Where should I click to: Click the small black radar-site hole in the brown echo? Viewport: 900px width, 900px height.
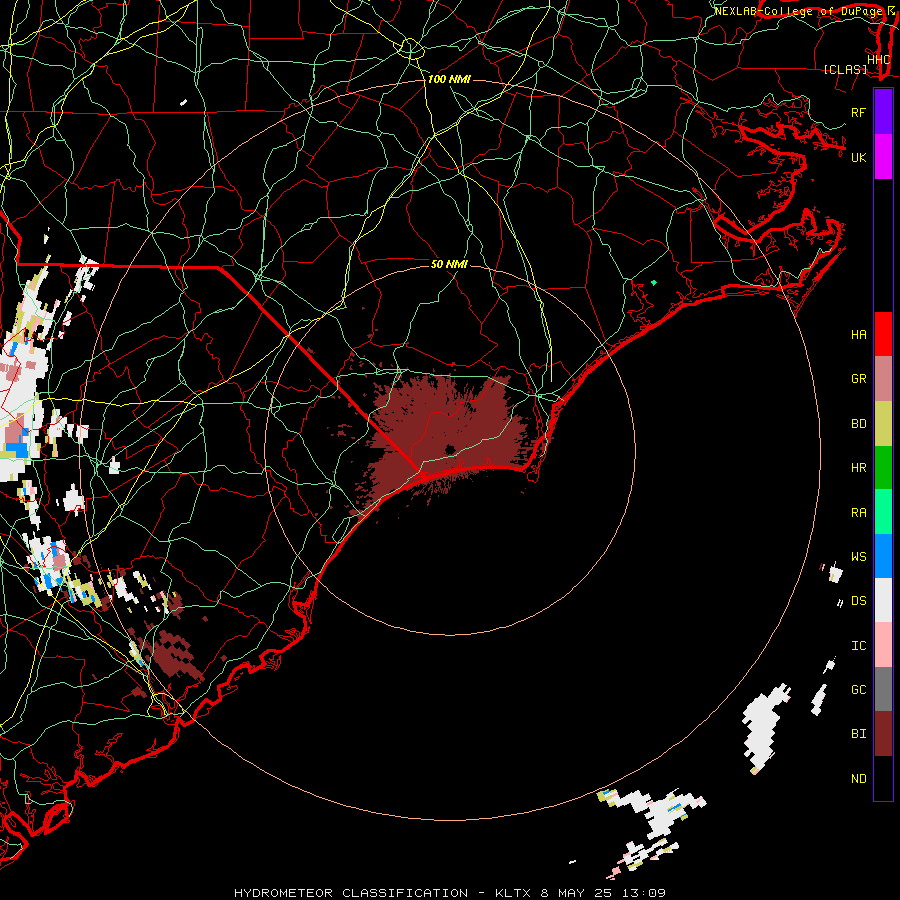coord(450,449)
